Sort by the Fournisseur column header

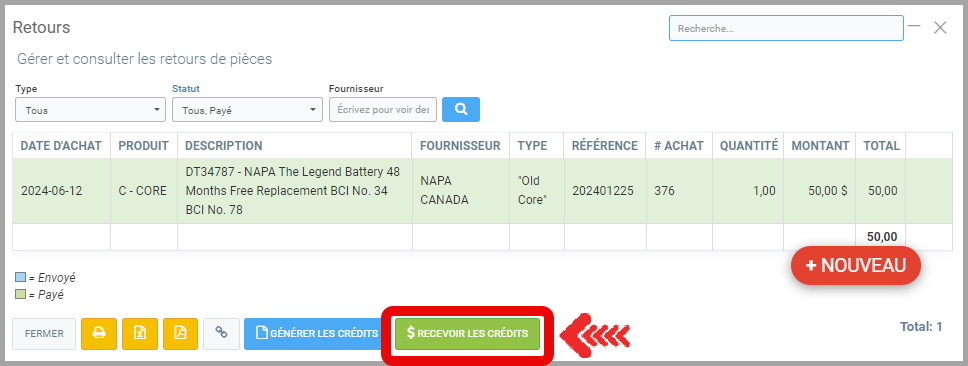tap(460, 146)
